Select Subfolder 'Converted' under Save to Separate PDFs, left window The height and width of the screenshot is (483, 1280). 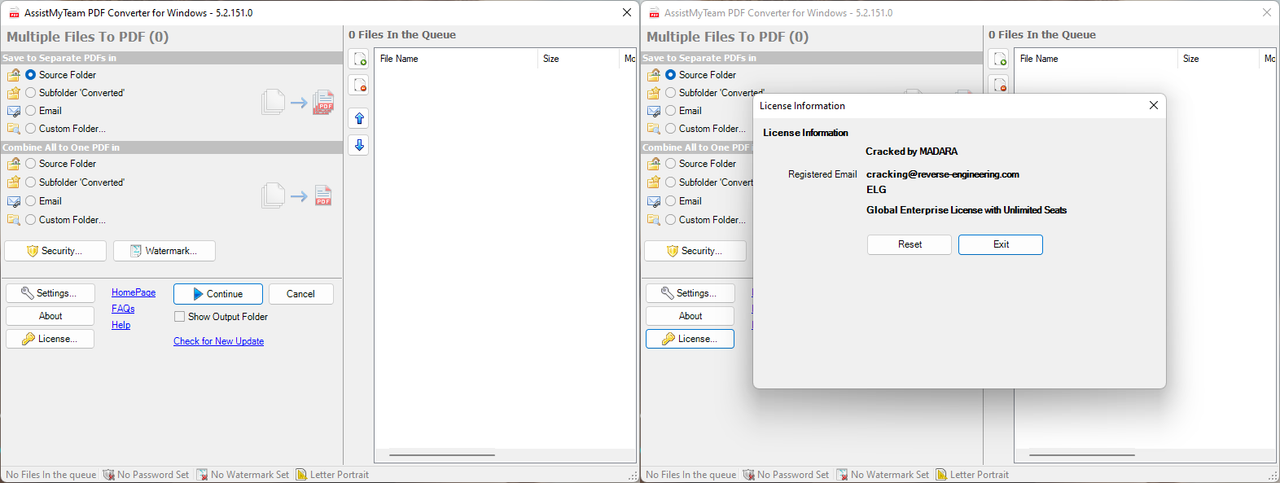[x=31, y=93]
